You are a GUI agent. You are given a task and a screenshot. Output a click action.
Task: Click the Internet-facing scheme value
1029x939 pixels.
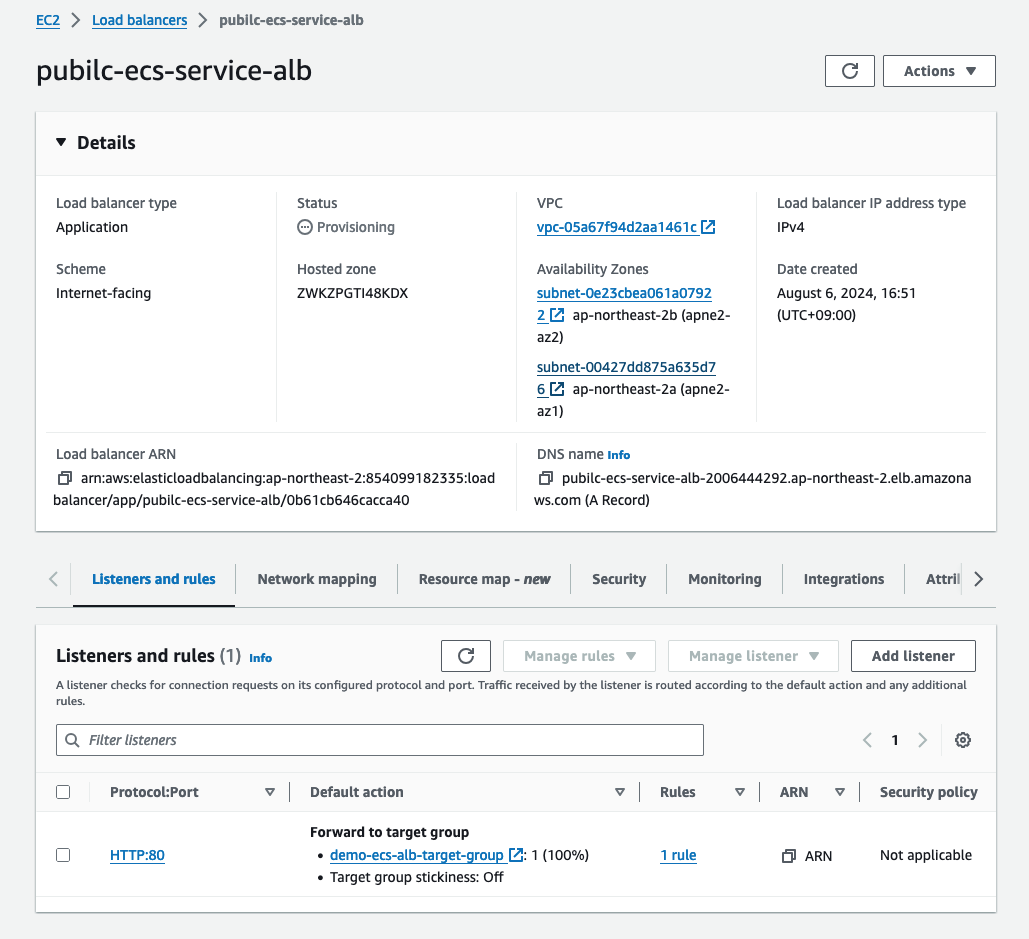pyautogui.click(x=104, y=293)
